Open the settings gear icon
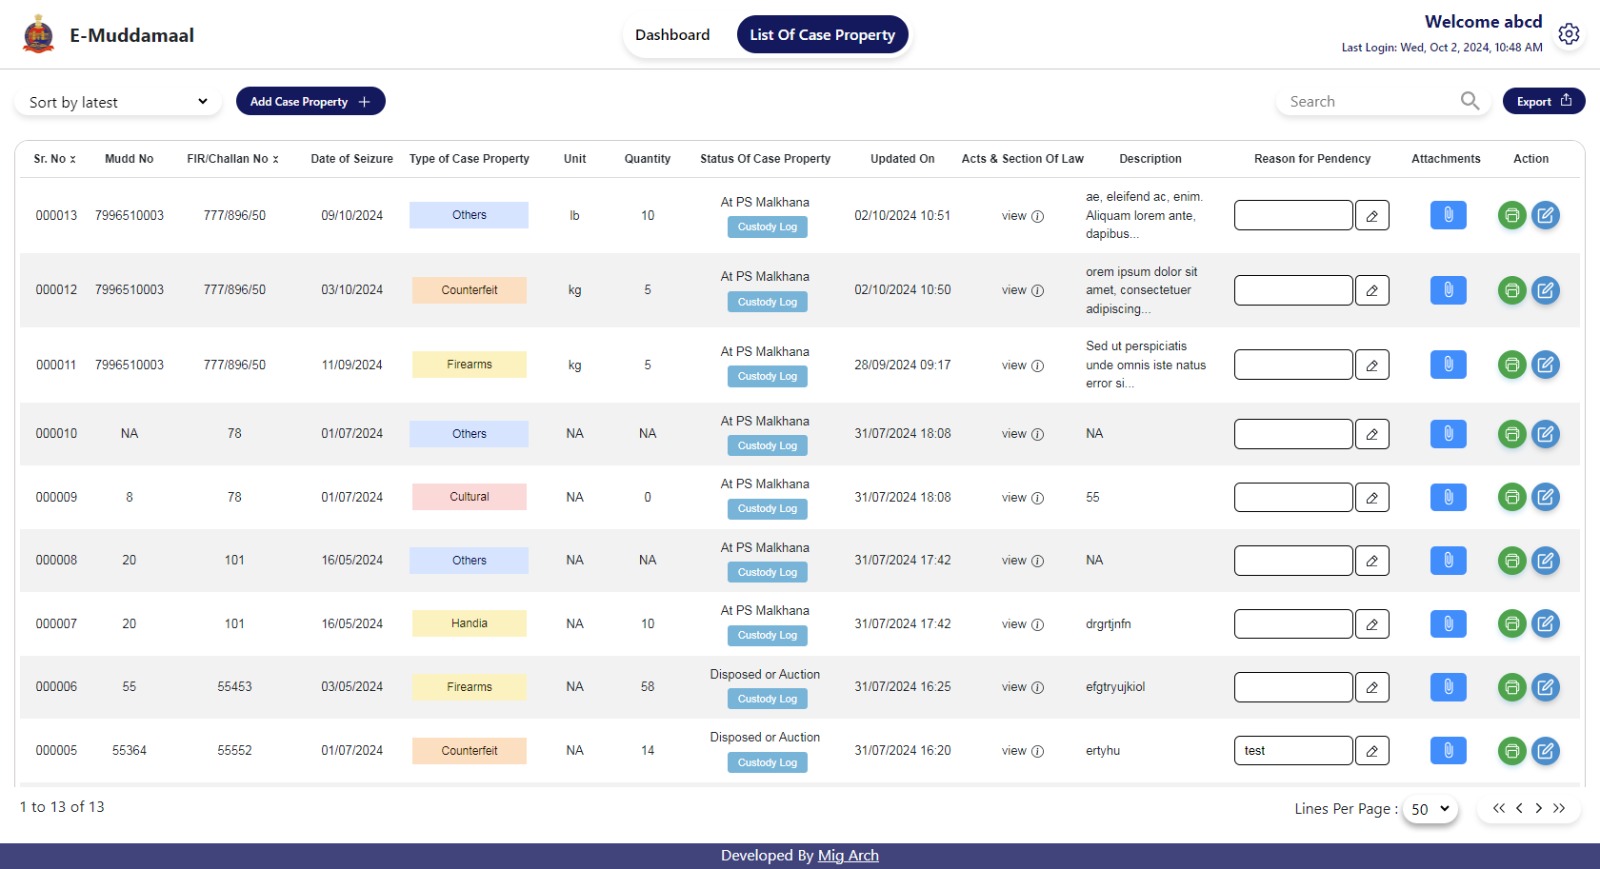 [1569, 34]
